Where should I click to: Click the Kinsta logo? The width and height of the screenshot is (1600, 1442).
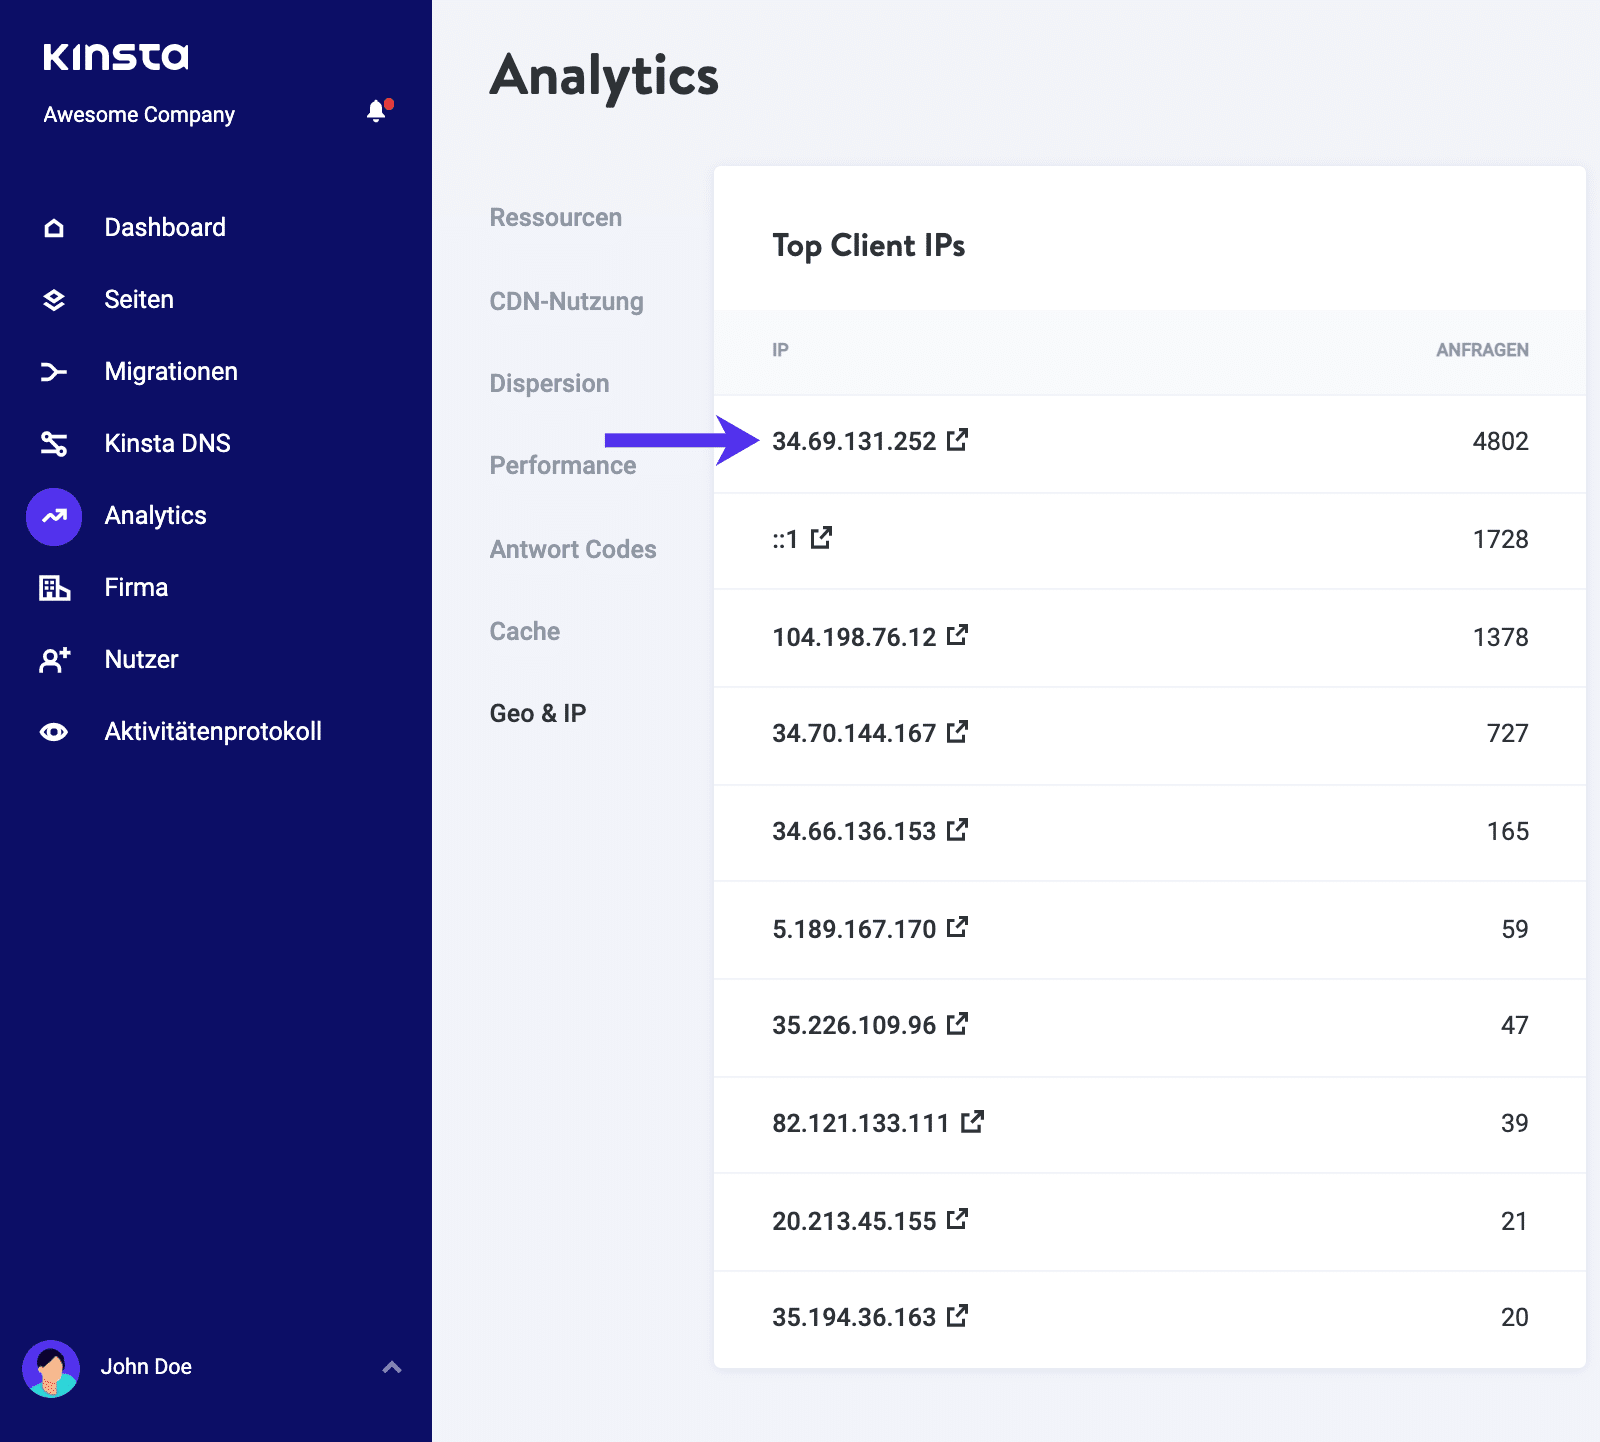click(116, 57)
